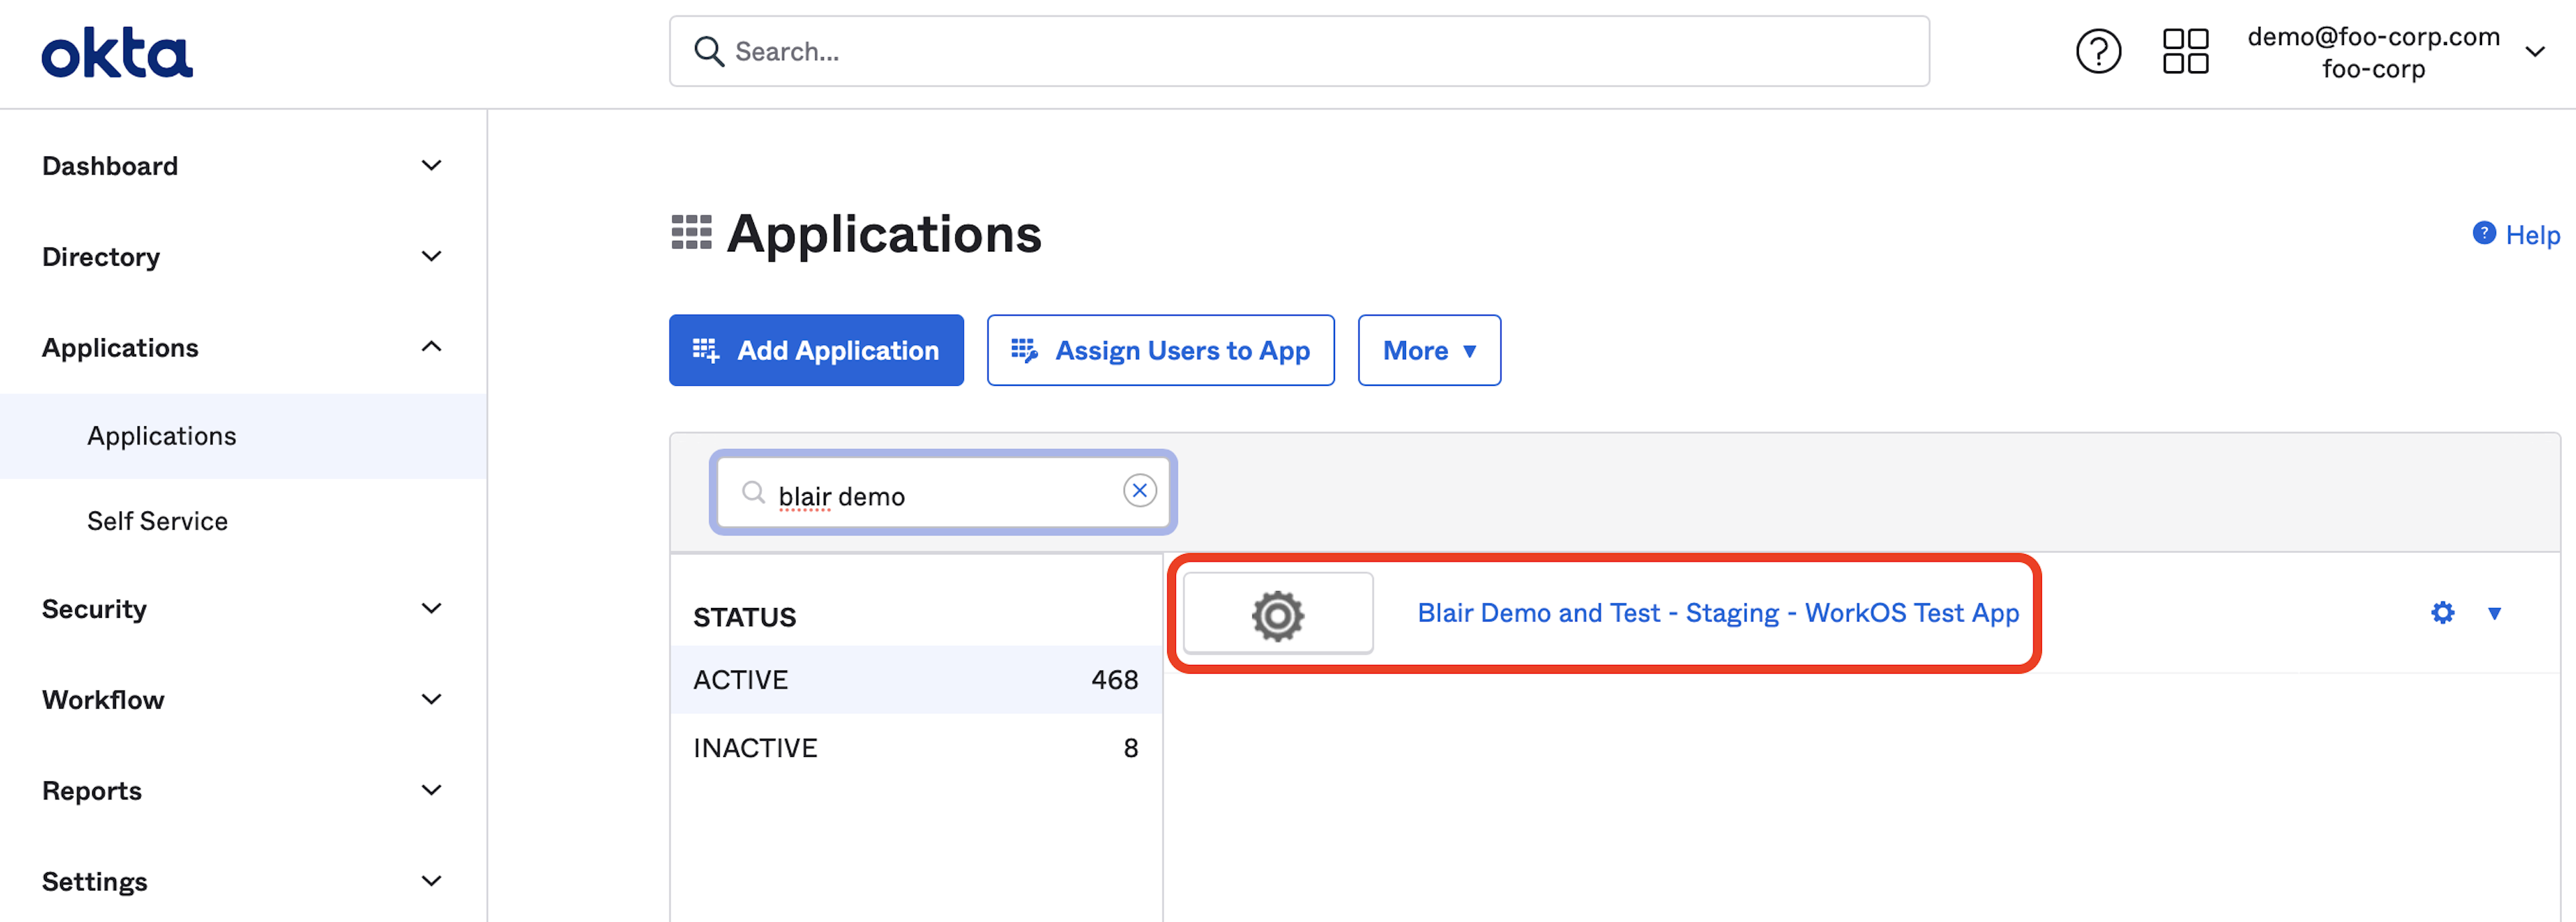Click the Applications grid icon beside heading
Image resolution: width=2576 pixels, height=922 pixels.
point(691,233)
